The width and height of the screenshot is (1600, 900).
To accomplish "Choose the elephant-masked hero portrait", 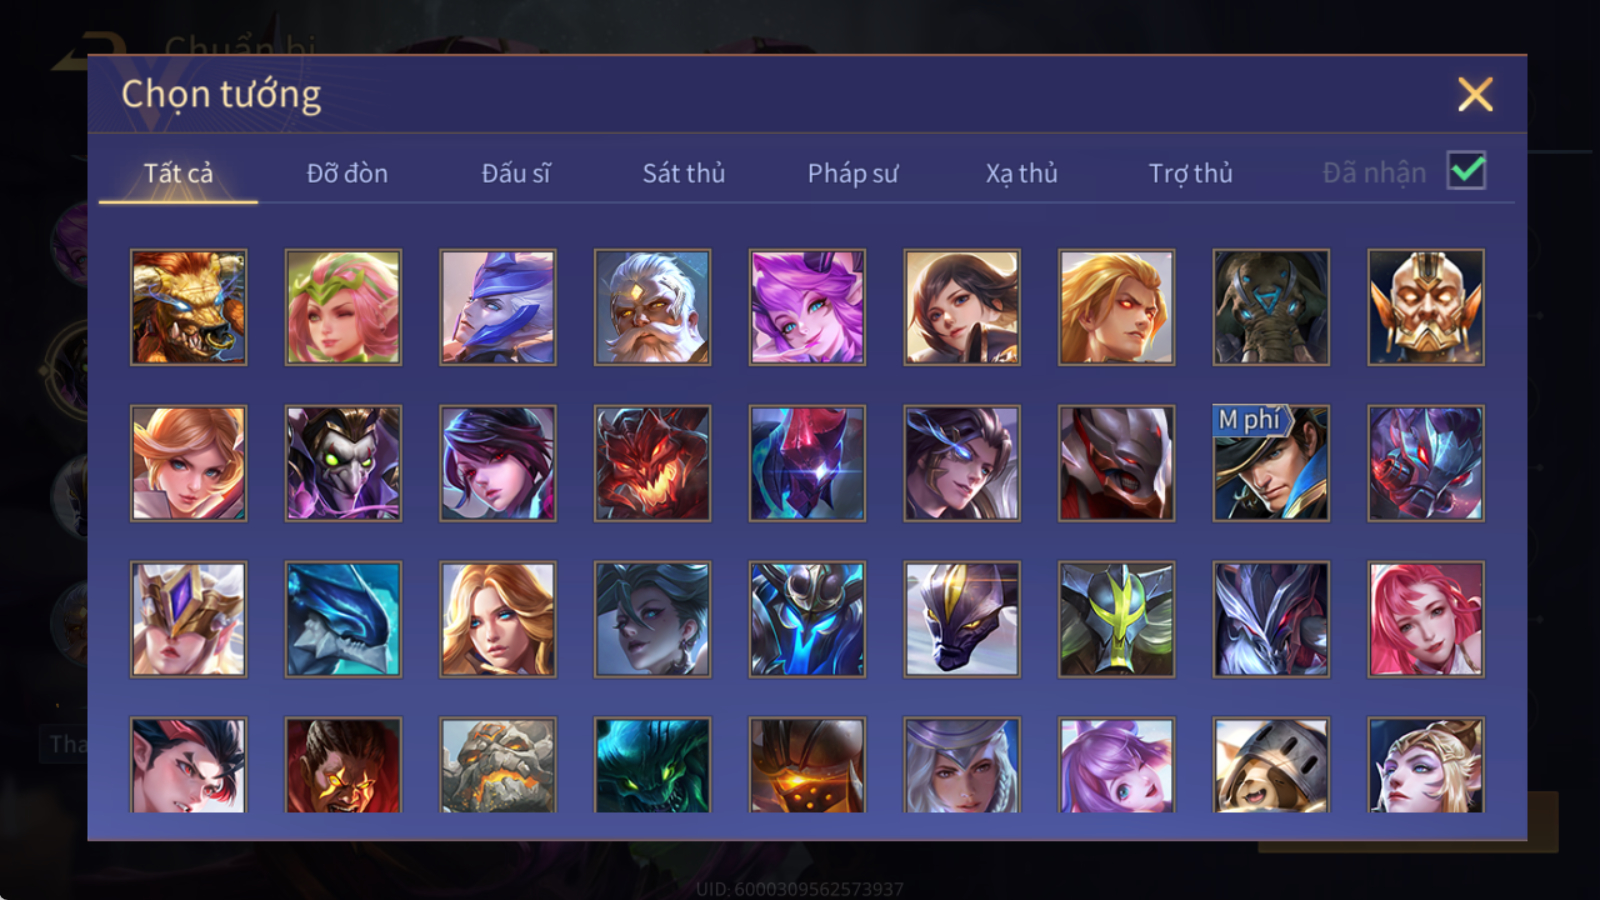I will point(1271,307).
